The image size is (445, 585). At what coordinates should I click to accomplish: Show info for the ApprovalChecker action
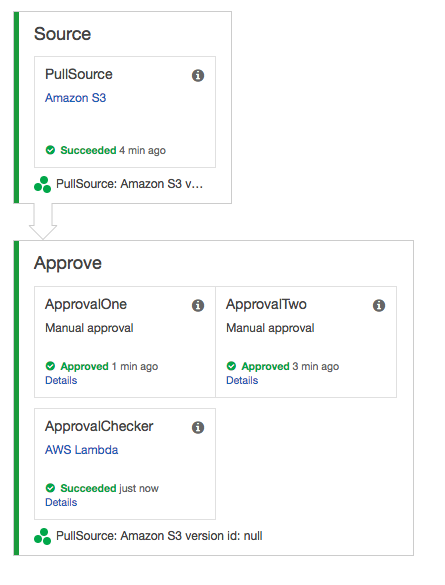coord(198,427)
